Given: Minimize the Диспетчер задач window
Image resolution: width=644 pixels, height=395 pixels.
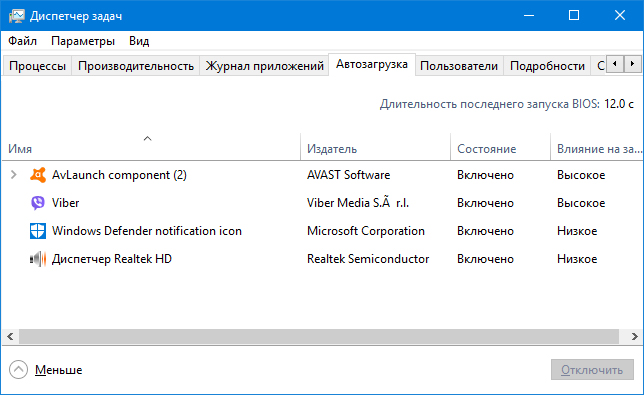Looking at the screenshot, I should tap(529, 16).
